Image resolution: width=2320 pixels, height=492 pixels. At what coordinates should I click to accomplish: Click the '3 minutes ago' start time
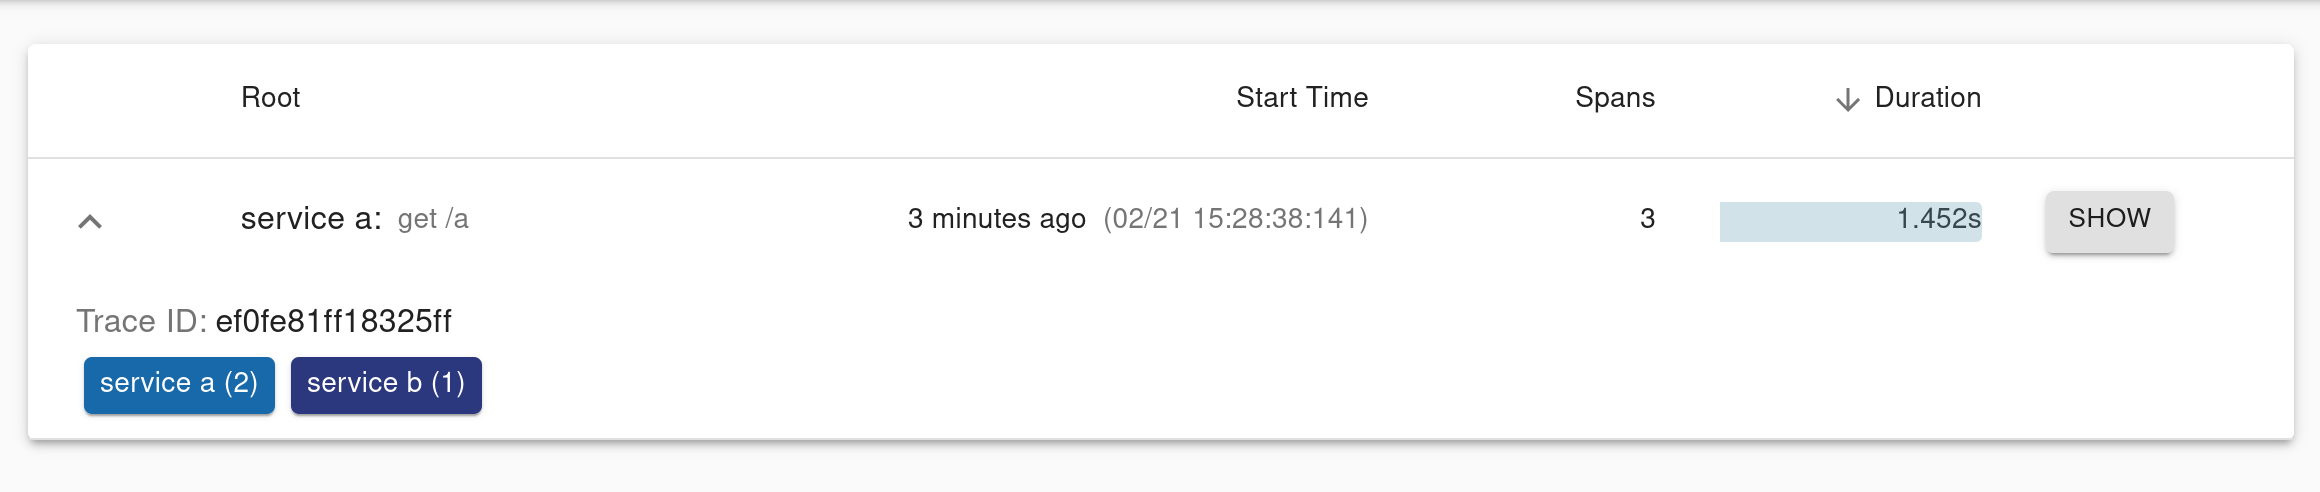click(x=996, y=219)
